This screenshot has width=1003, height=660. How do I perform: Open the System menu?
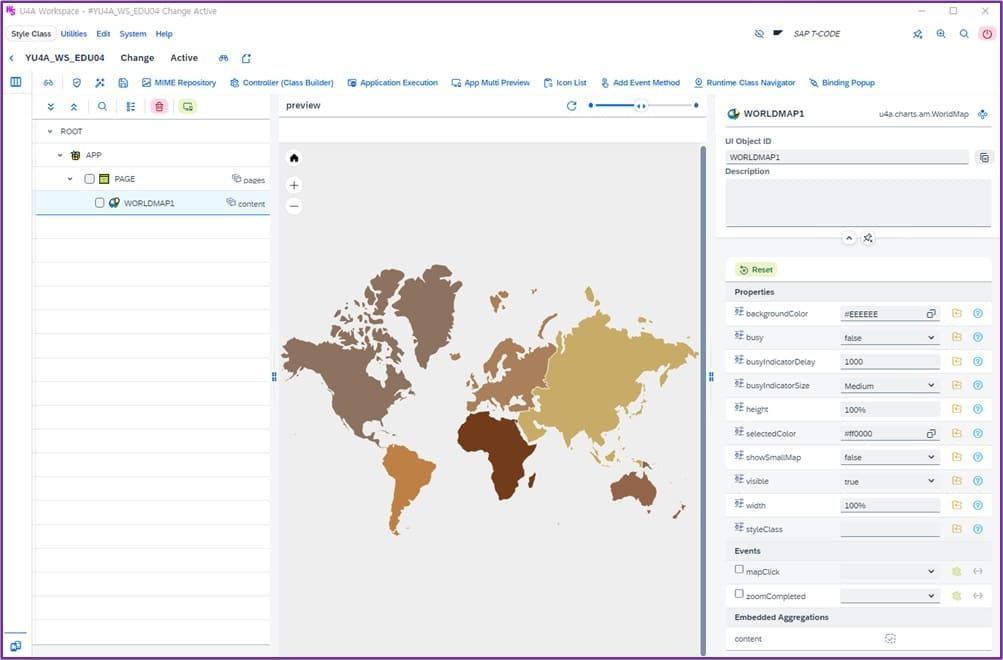(133, 34)
